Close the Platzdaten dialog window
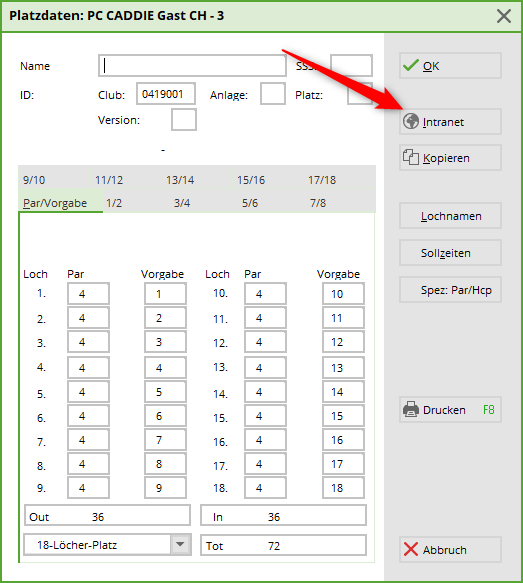The image size is (523, 583). 504,16
